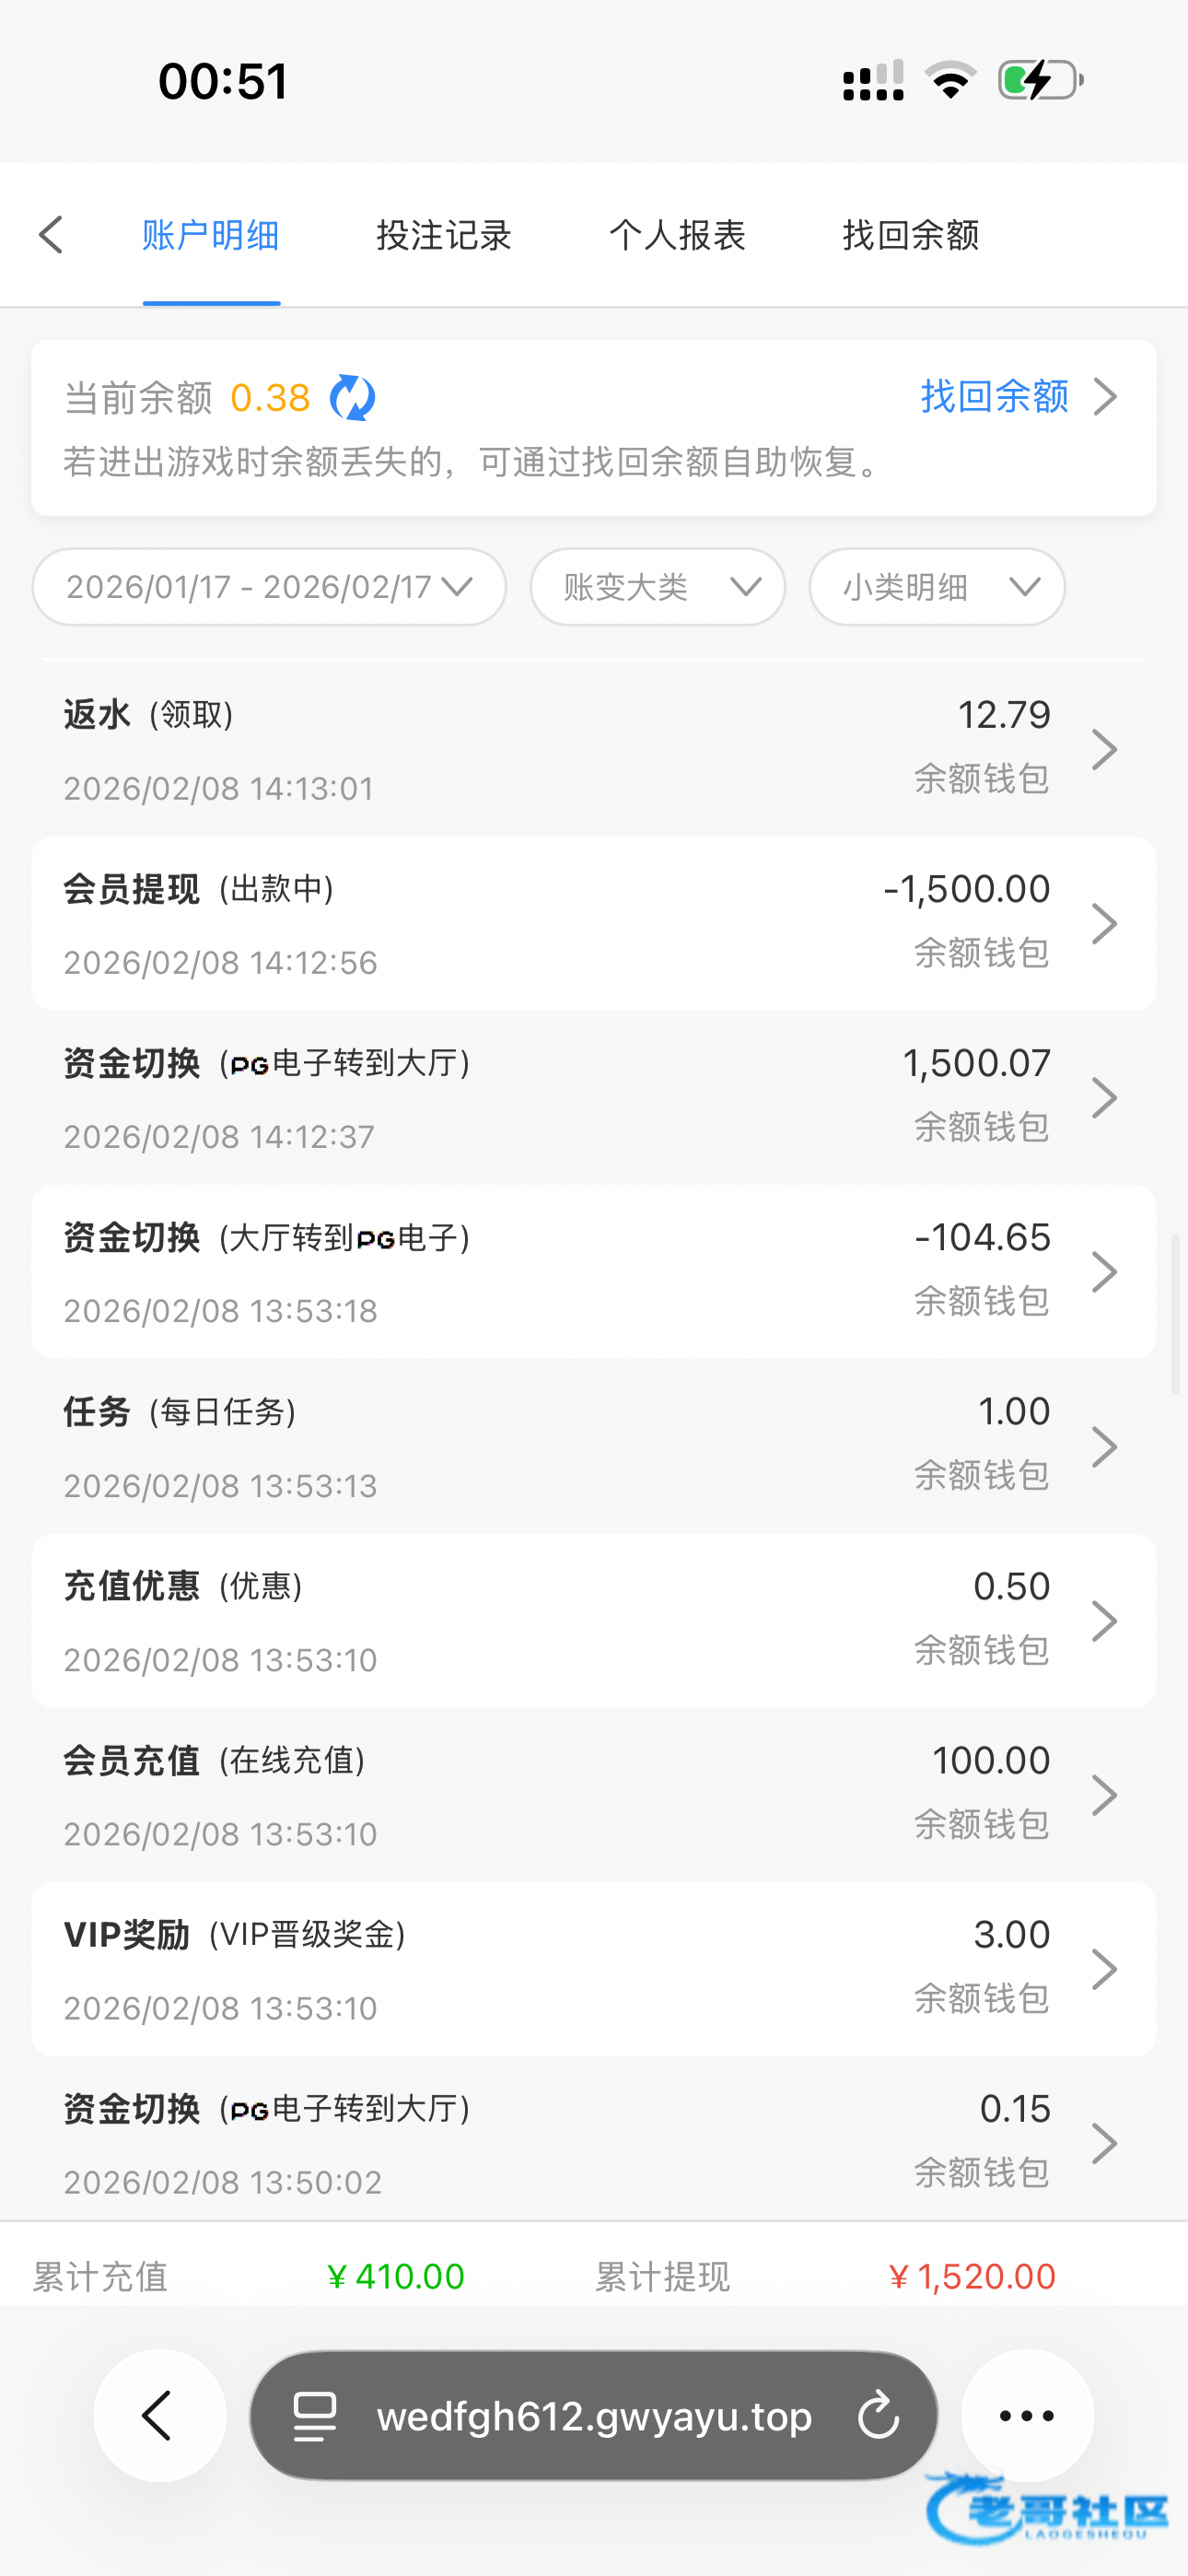Open browser three-dots more menu
This screenshot has width=1188, height=2576.
point(1026,2415)
